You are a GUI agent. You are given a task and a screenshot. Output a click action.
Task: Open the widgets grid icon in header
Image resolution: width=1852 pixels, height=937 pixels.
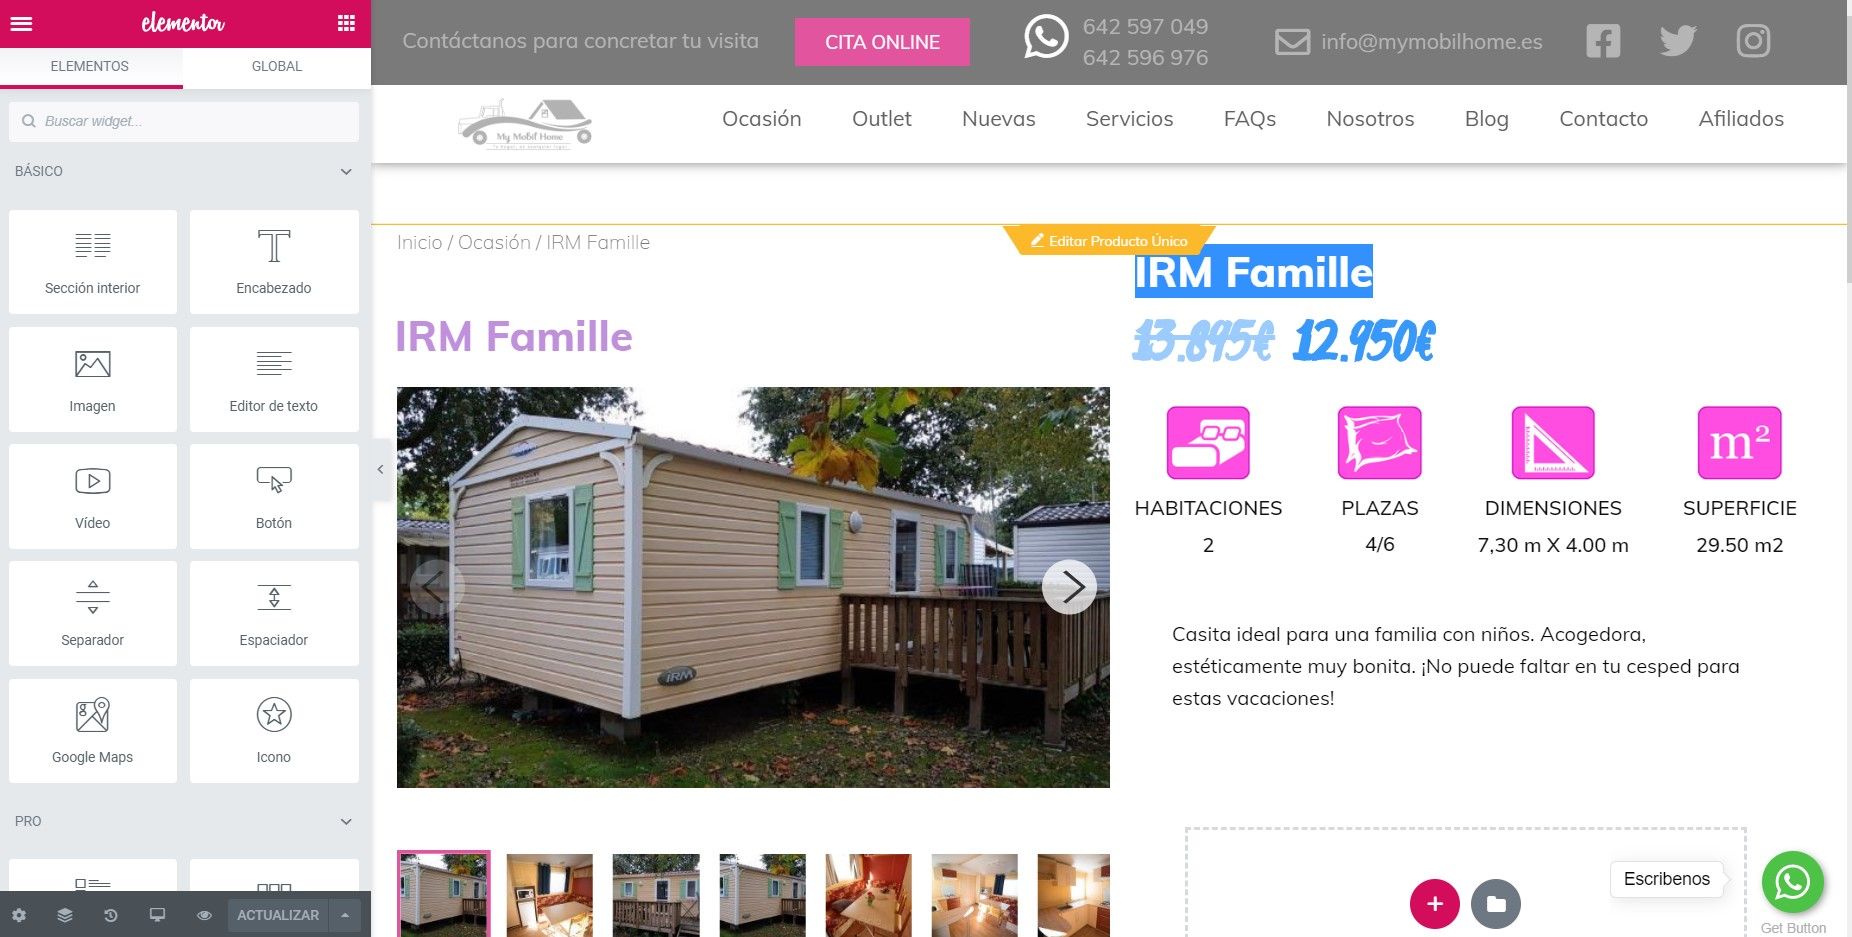pyautogui.click(x=346, y=23)
